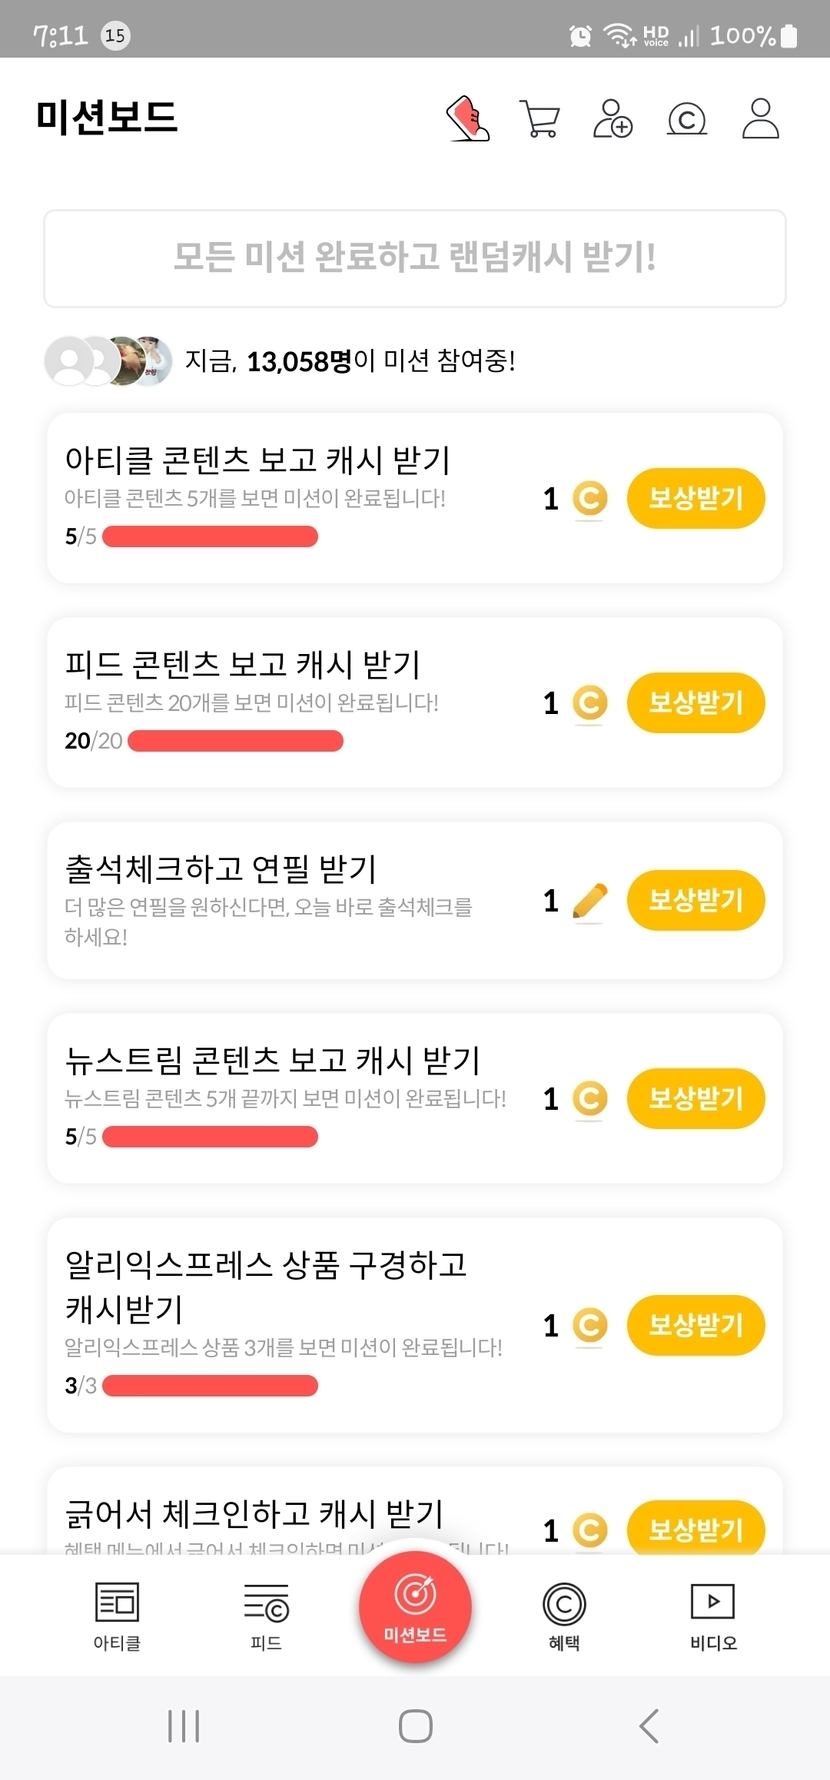Tap the red sneaker icon in header
This screenshot has width=830, height=1780.
tap(468, 119)
